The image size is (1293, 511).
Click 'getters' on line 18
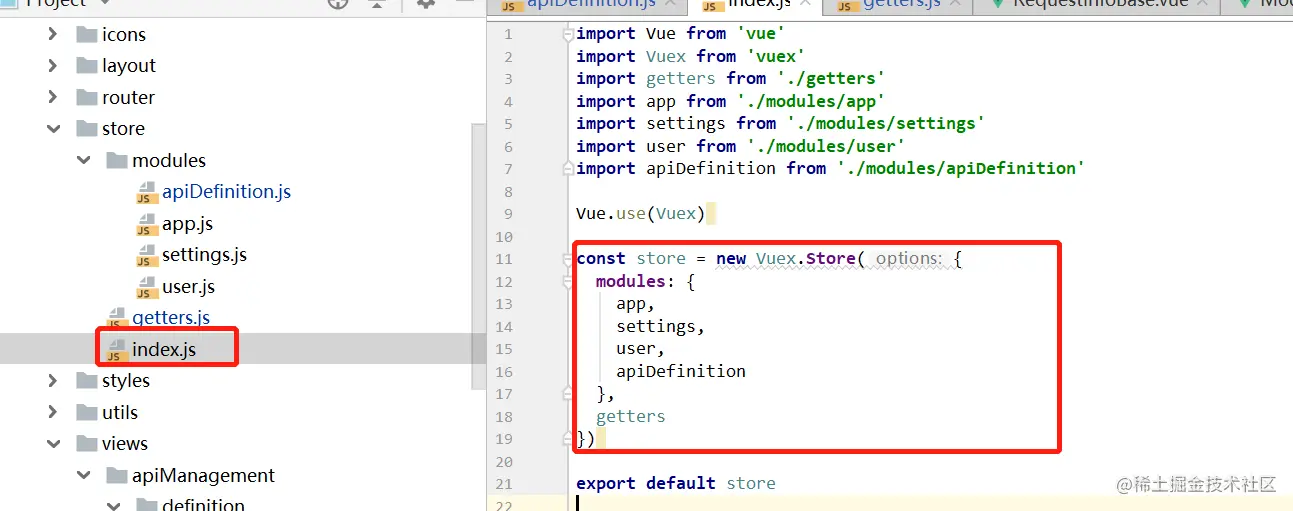pos(631,416)
